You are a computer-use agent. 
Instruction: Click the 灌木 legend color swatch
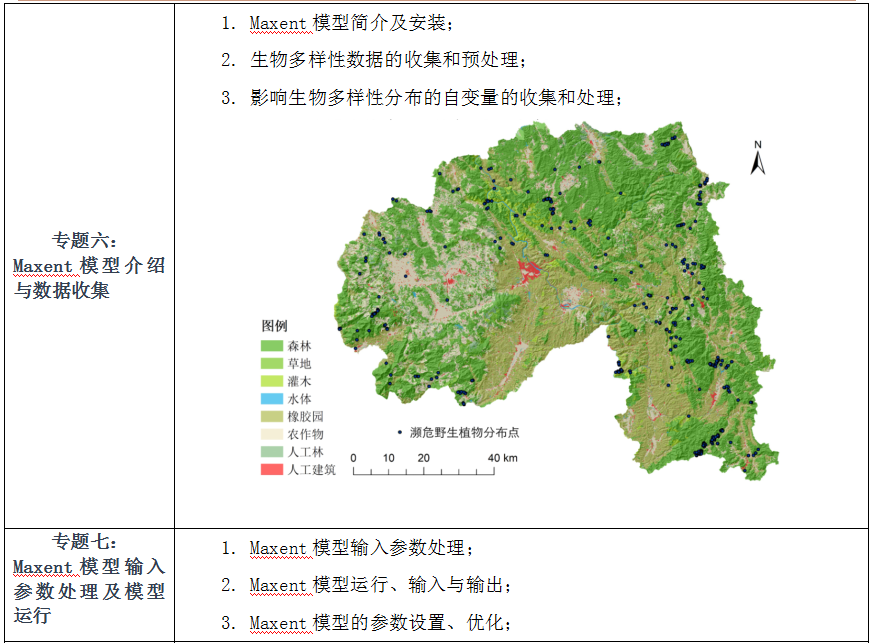pos(272,381)
